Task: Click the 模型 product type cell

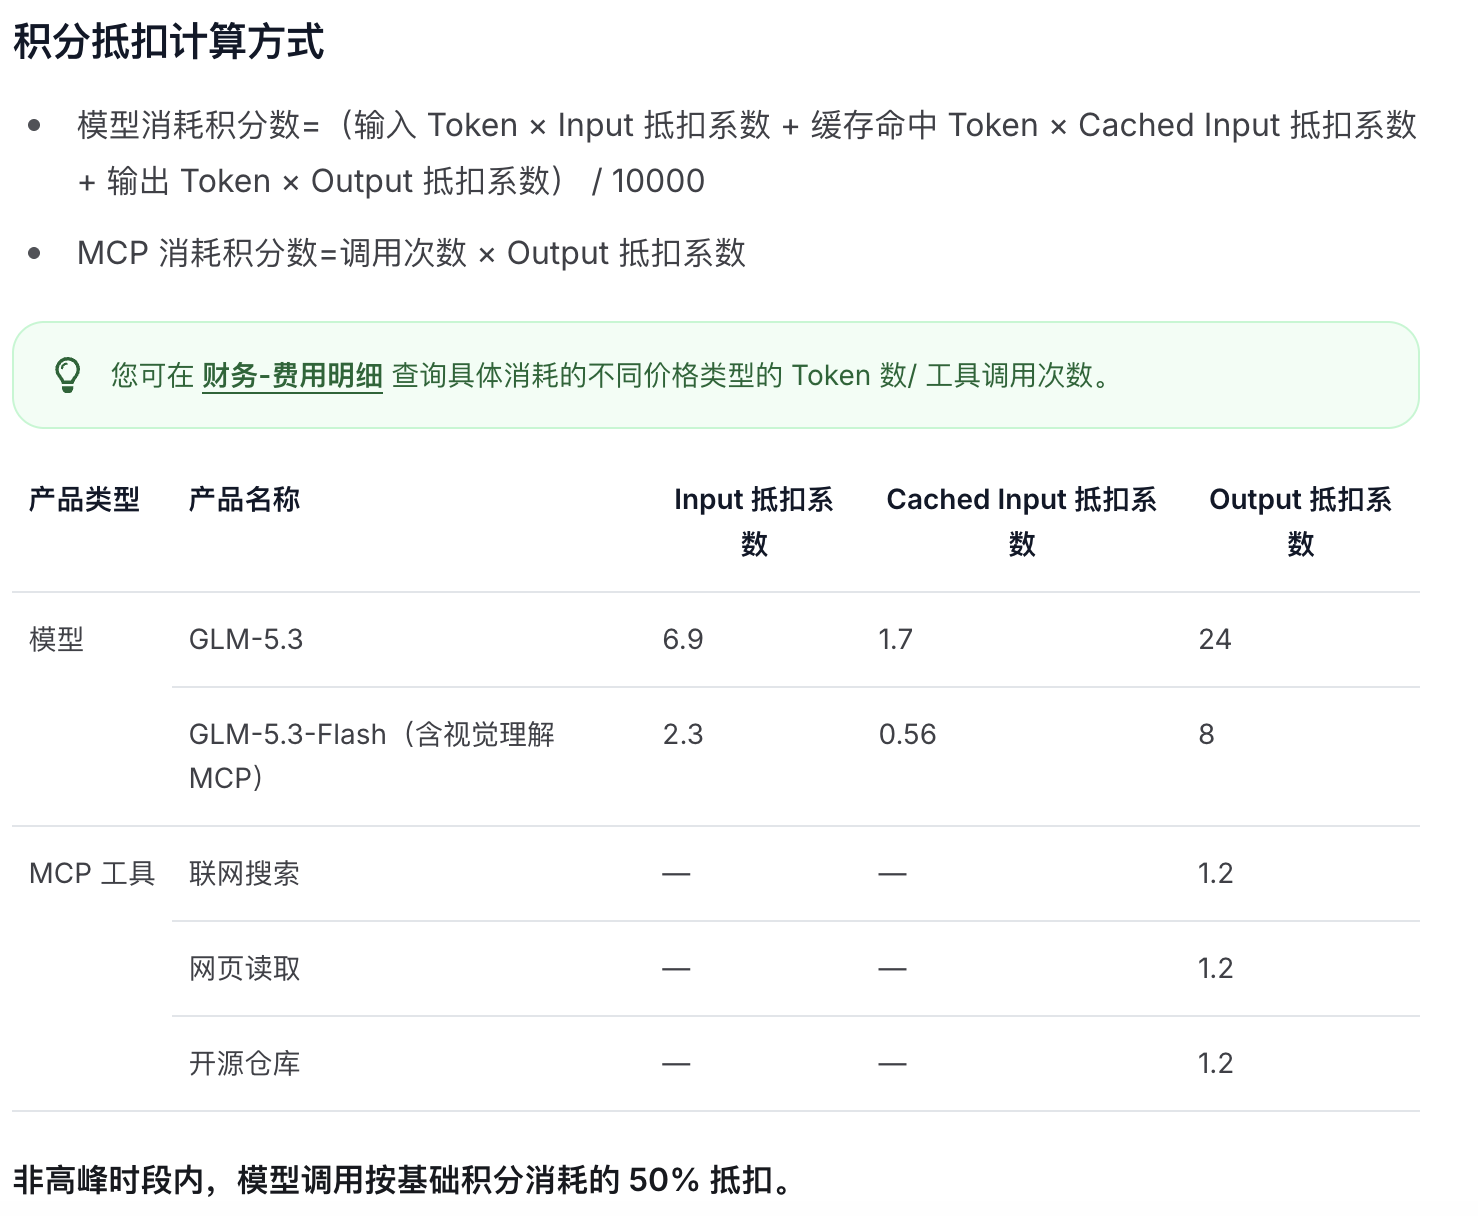Action: click(56, 639)
